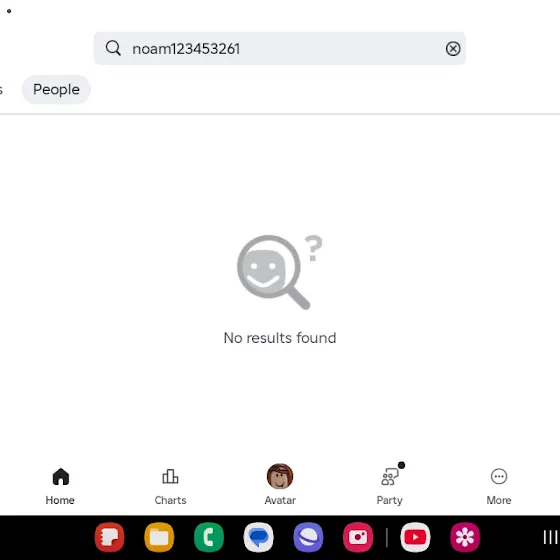Screen dimensions: 560x560
Task: Launch the purple Samsung Internet browser
Action: [x=308, y=537]
